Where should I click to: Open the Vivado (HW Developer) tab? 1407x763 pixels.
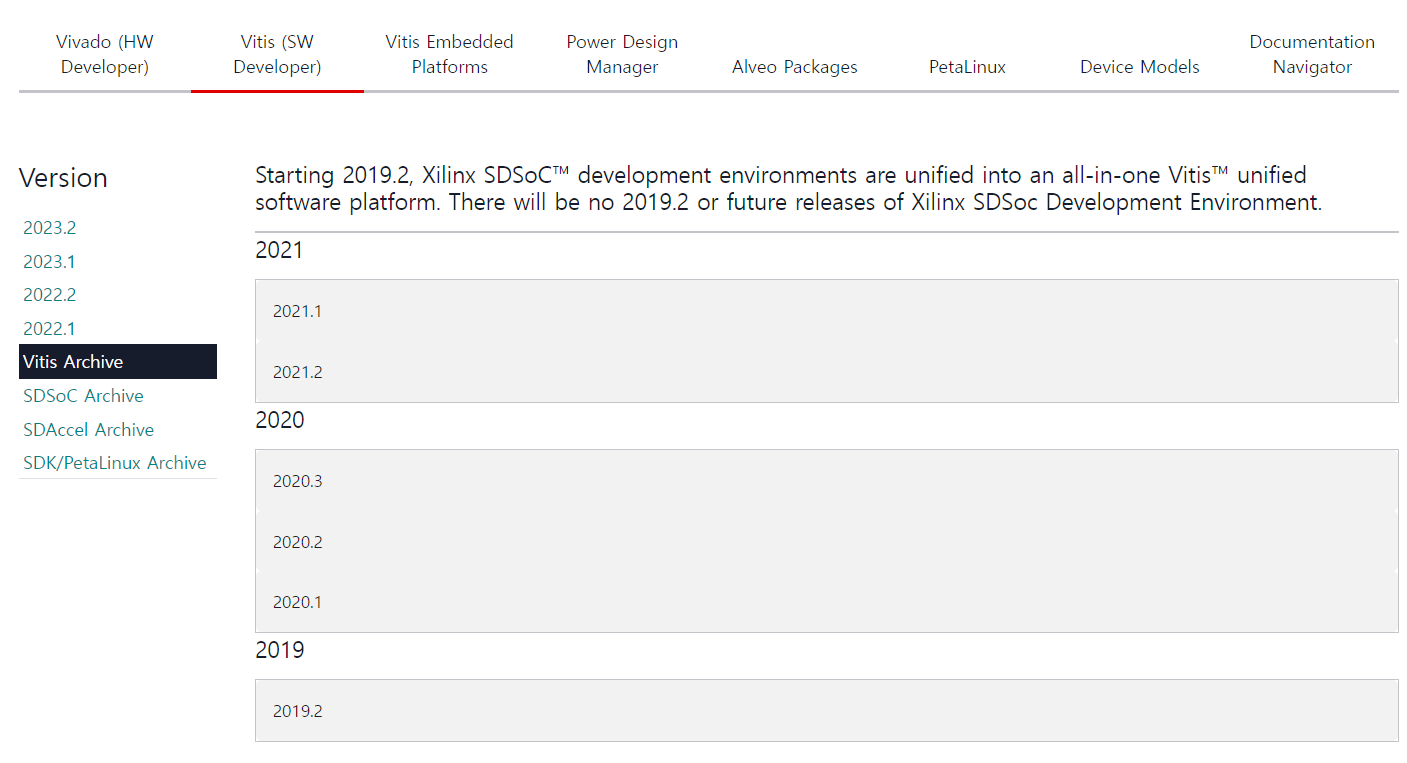click(x=105, y=55)
